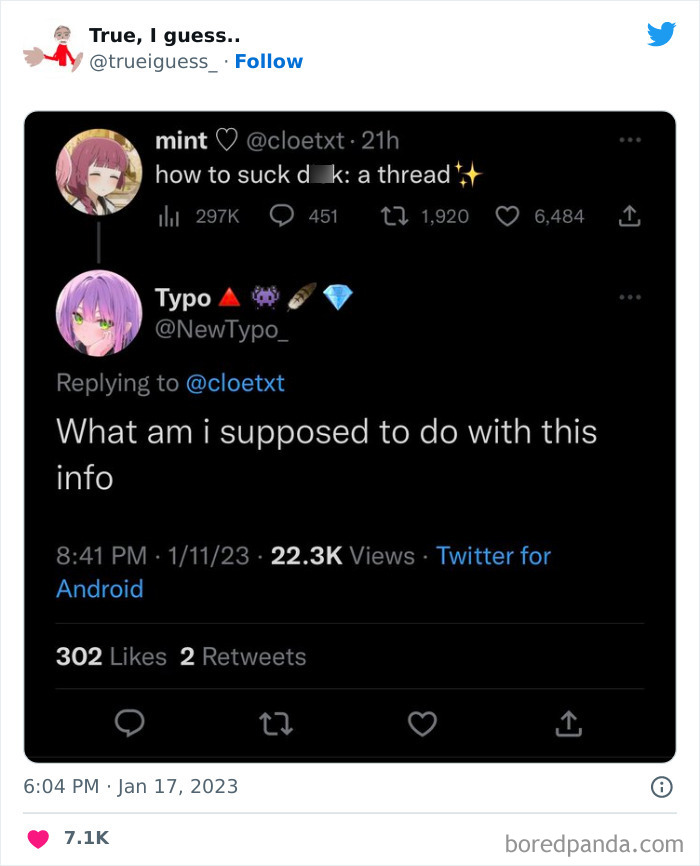Like the embedded tweet with pink heart
Screen dimensions: 700x866
pos(38,838)
